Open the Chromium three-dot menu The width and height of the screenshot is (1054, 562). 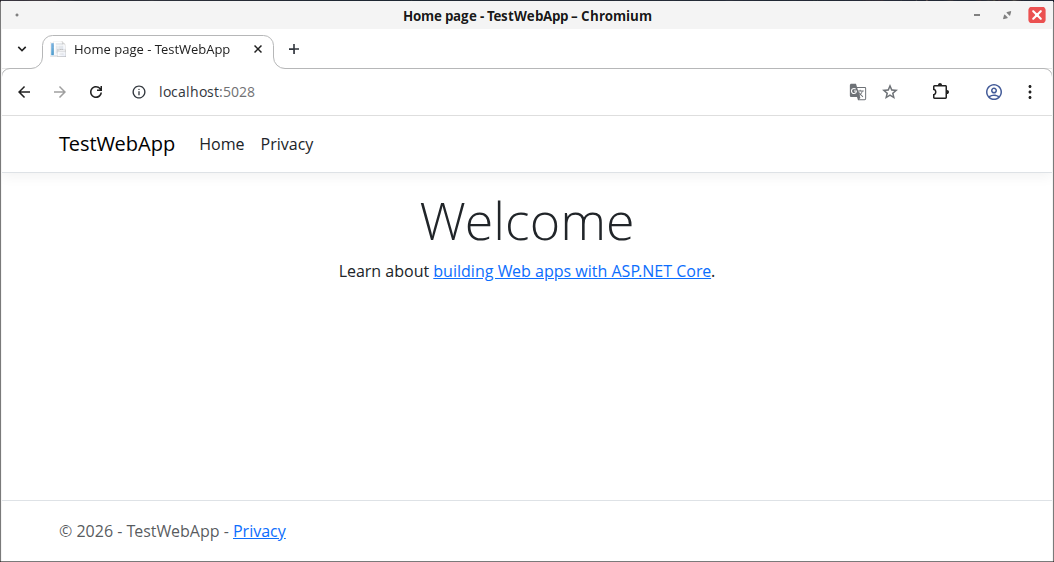click(x=1030, y=92)
